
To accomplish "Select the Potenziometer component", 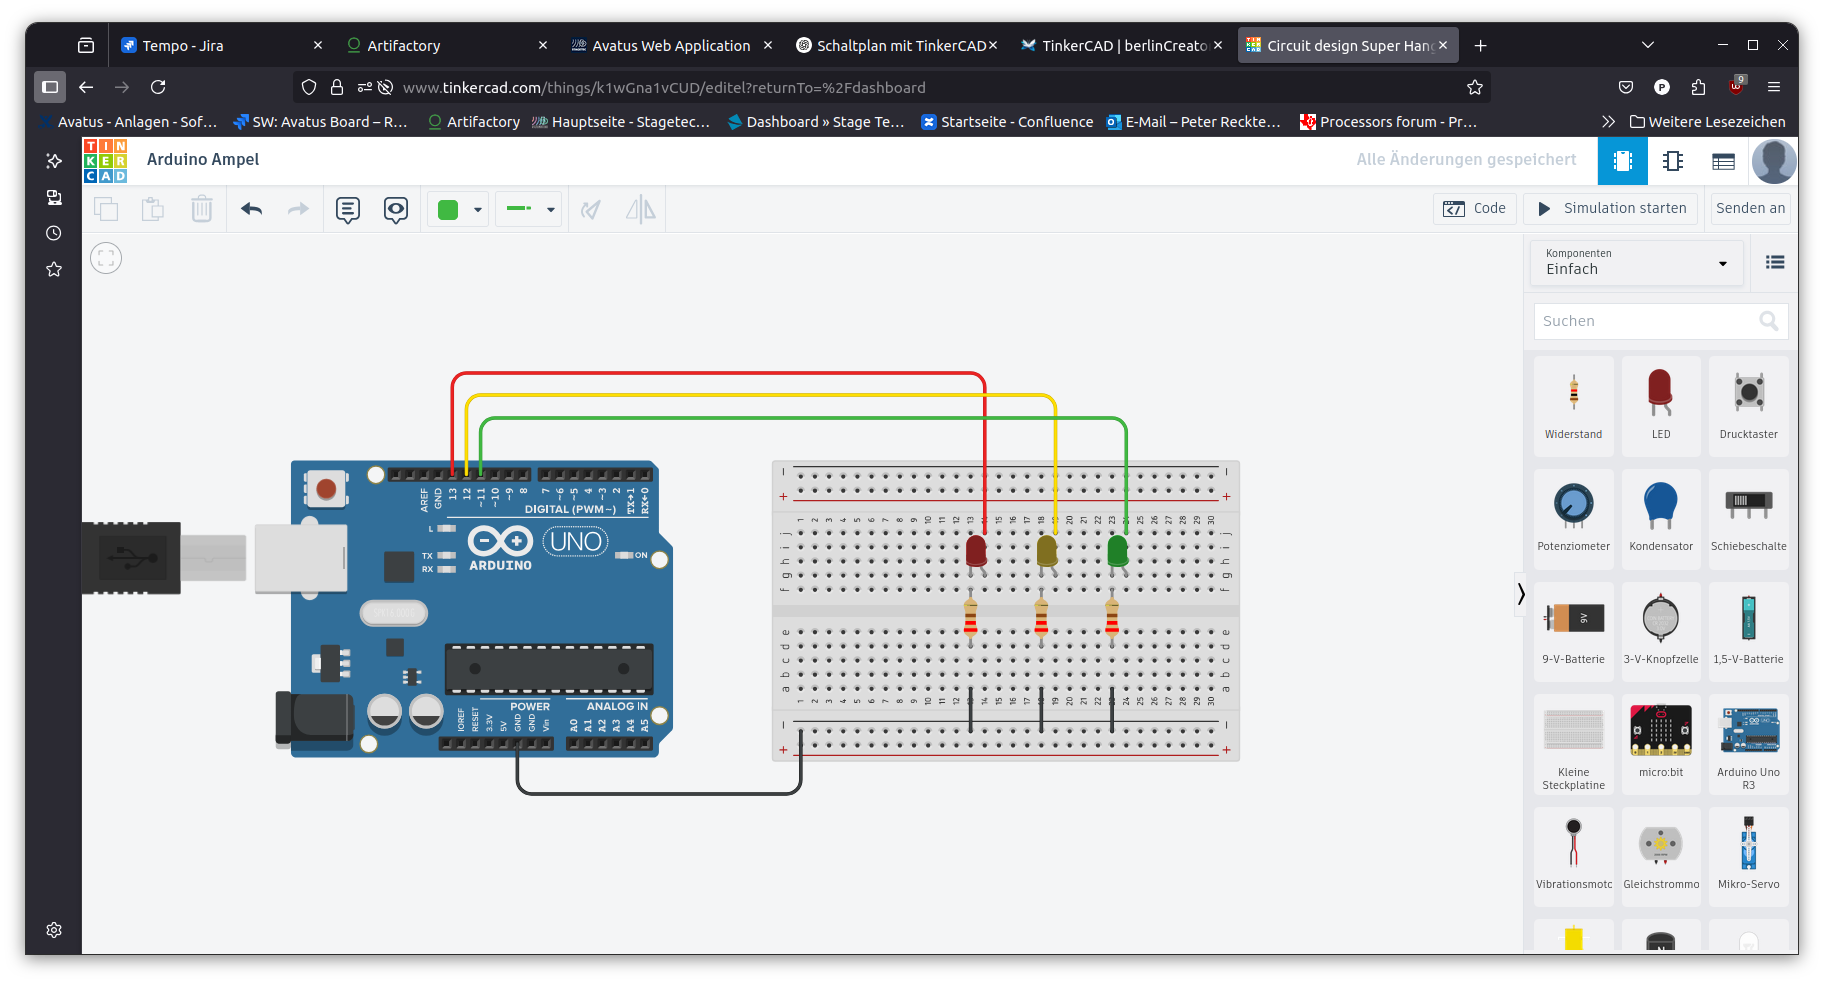I will point(1573,518).
